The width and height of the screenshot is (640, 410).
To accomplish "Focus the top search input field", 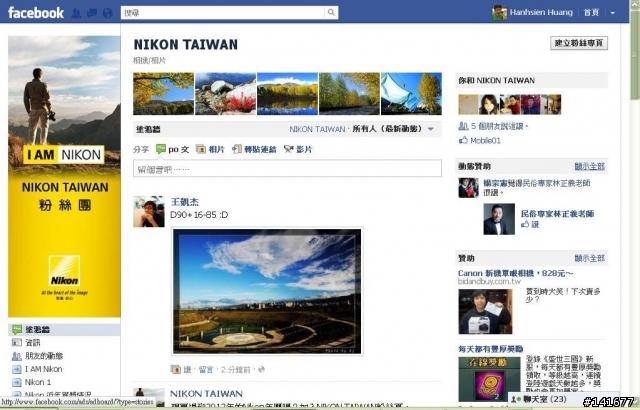I will coord(223,13).
